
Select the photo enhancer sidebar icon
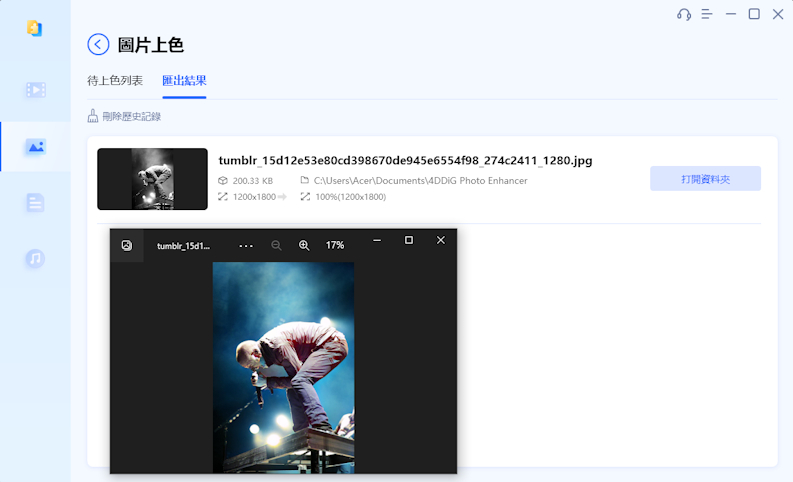pyautogui.click(x=35, y=147)
